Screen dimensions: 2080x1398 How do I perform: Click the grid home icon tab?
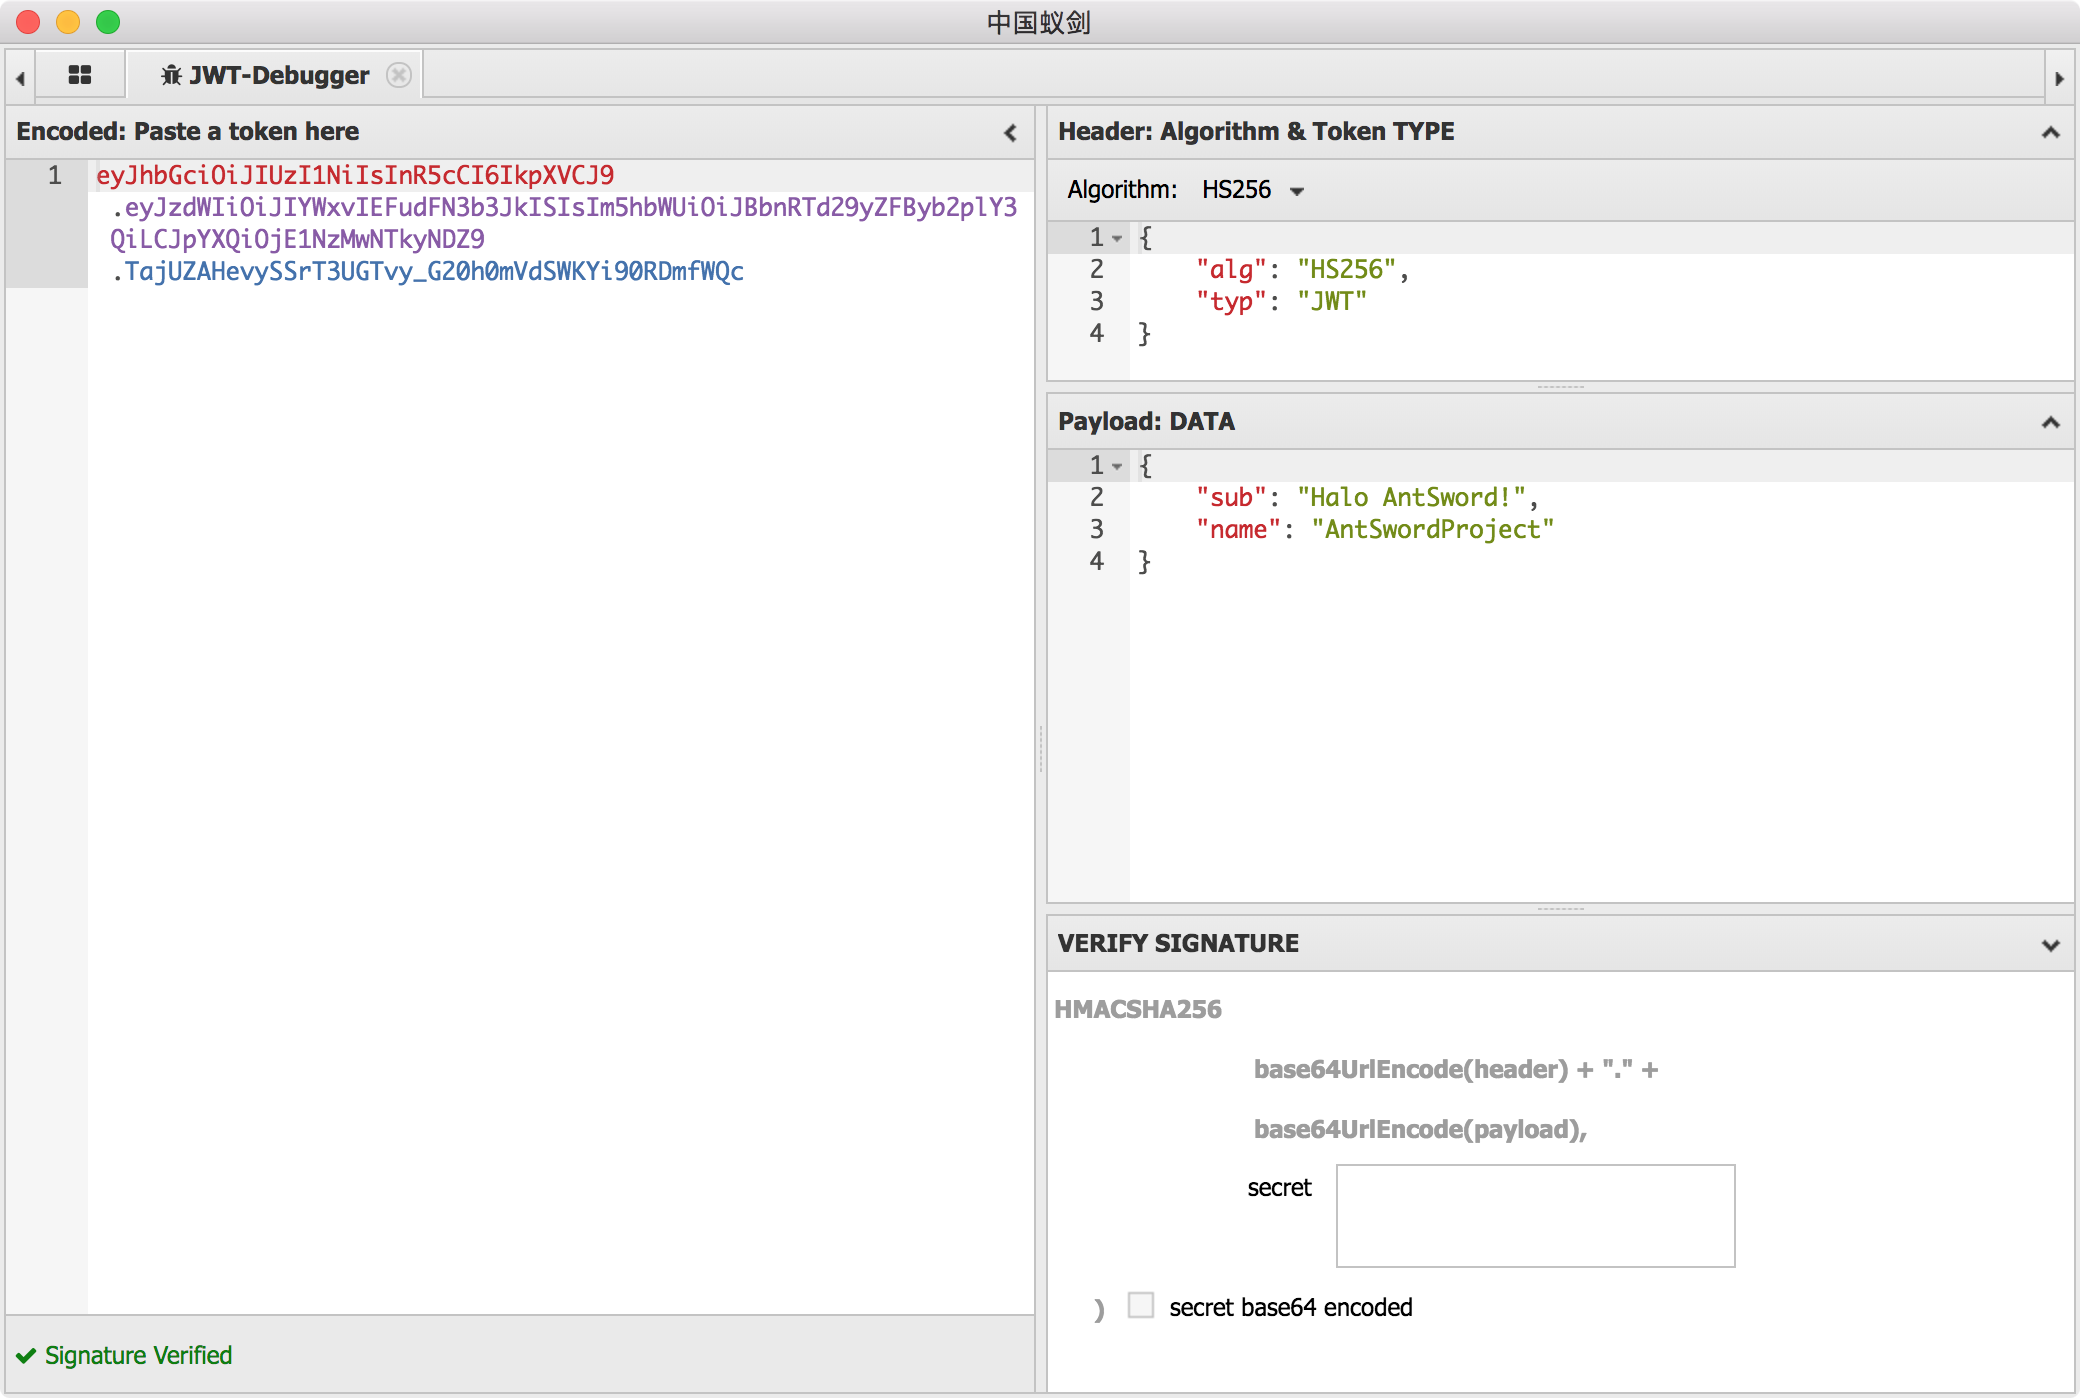pos(80,75)
